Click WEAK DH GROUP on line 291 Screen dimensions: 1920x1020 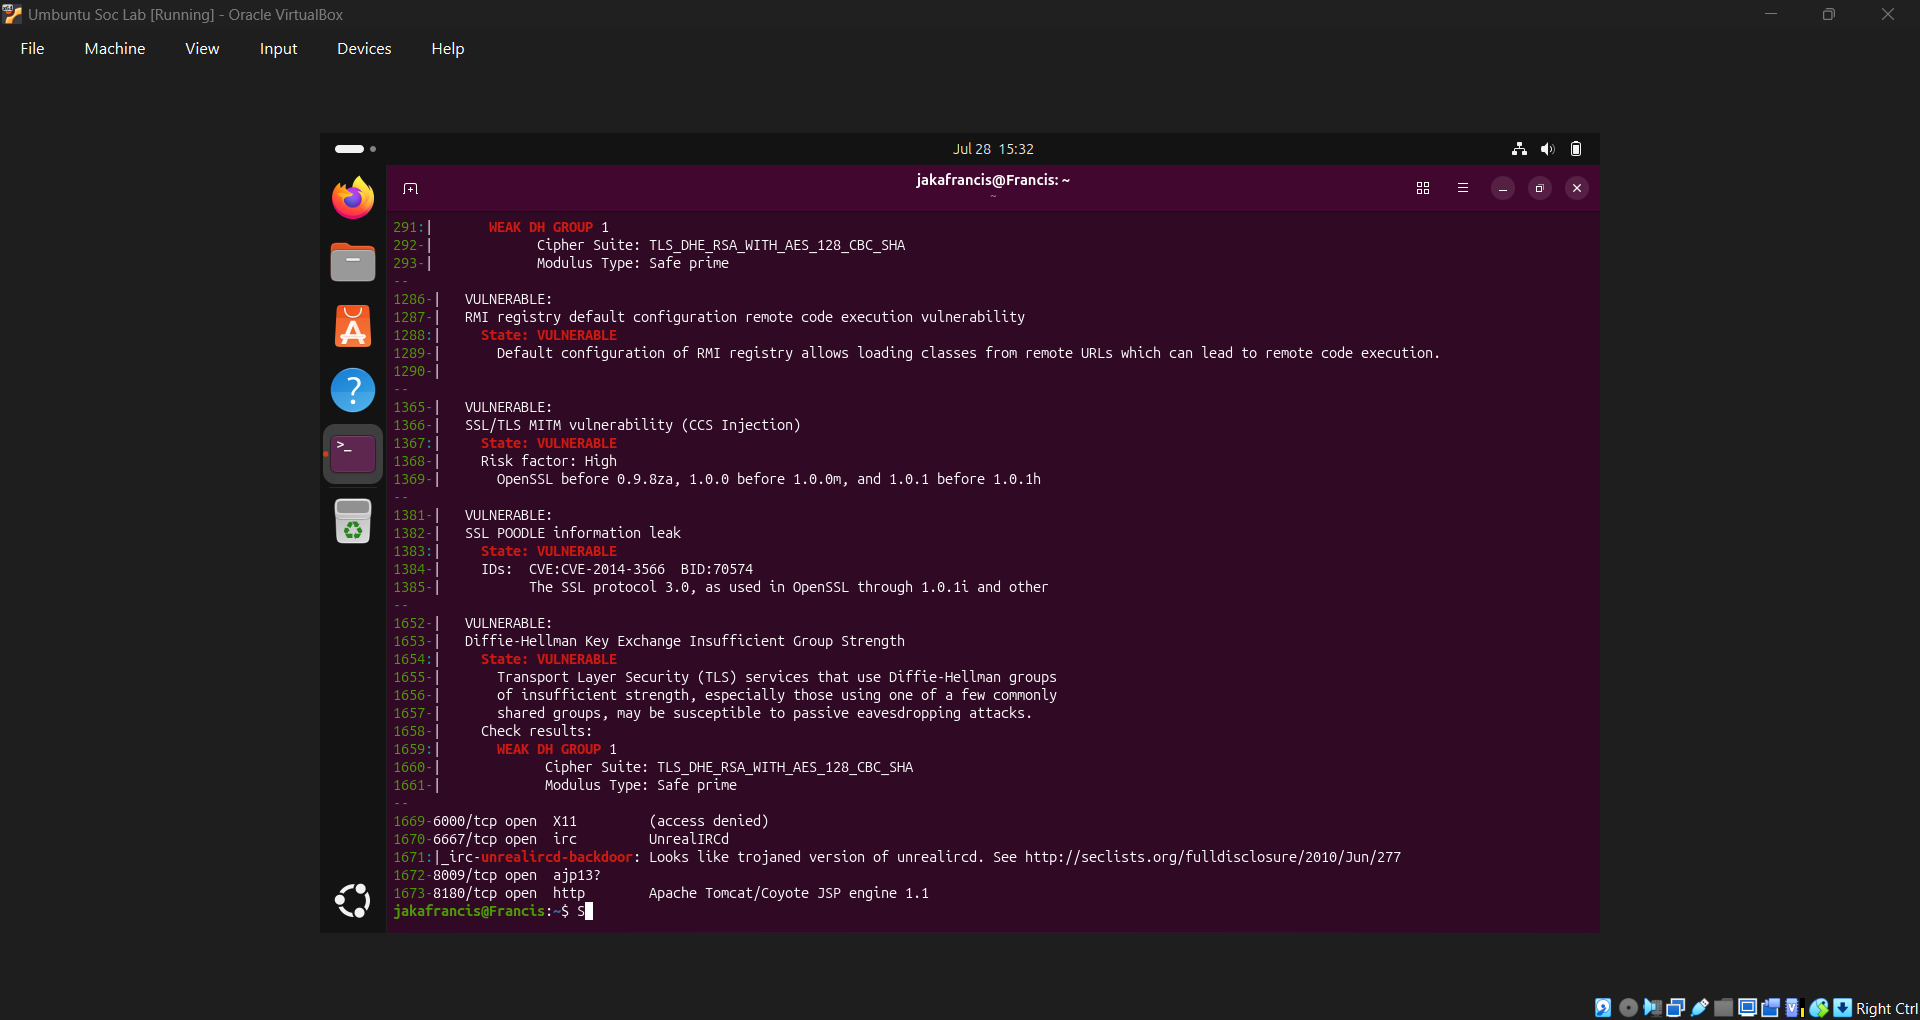point(541,227)
